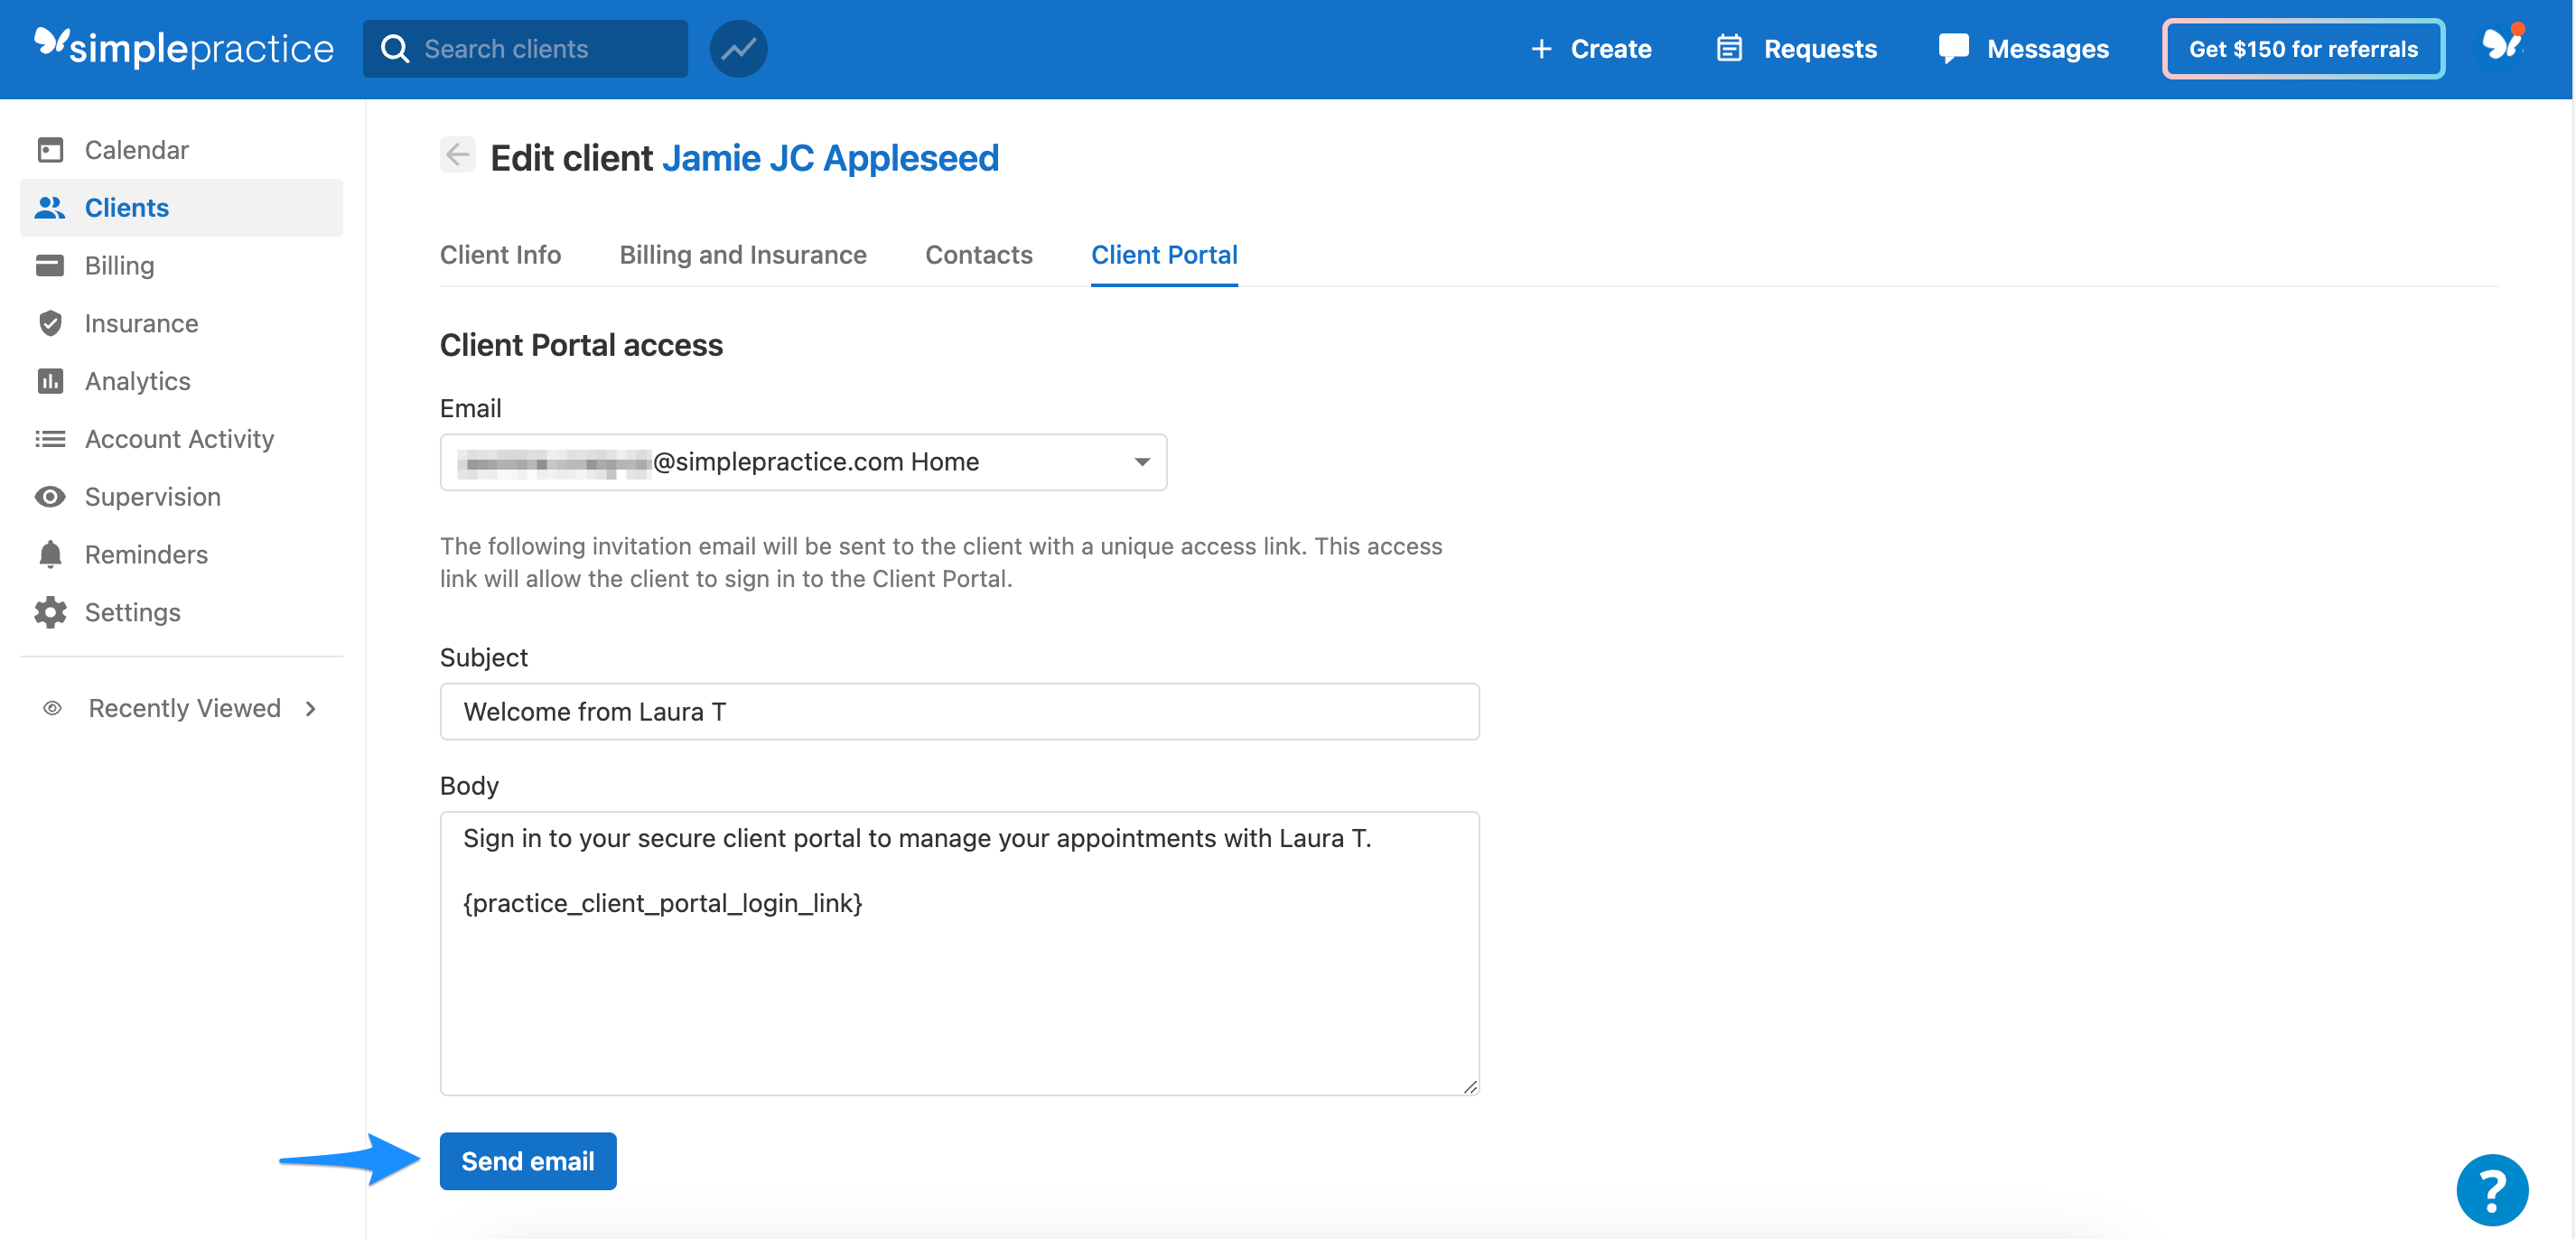Click the Account Activity list icon
This screenshot has height=1239, width=2576.
tap(50, 439)
